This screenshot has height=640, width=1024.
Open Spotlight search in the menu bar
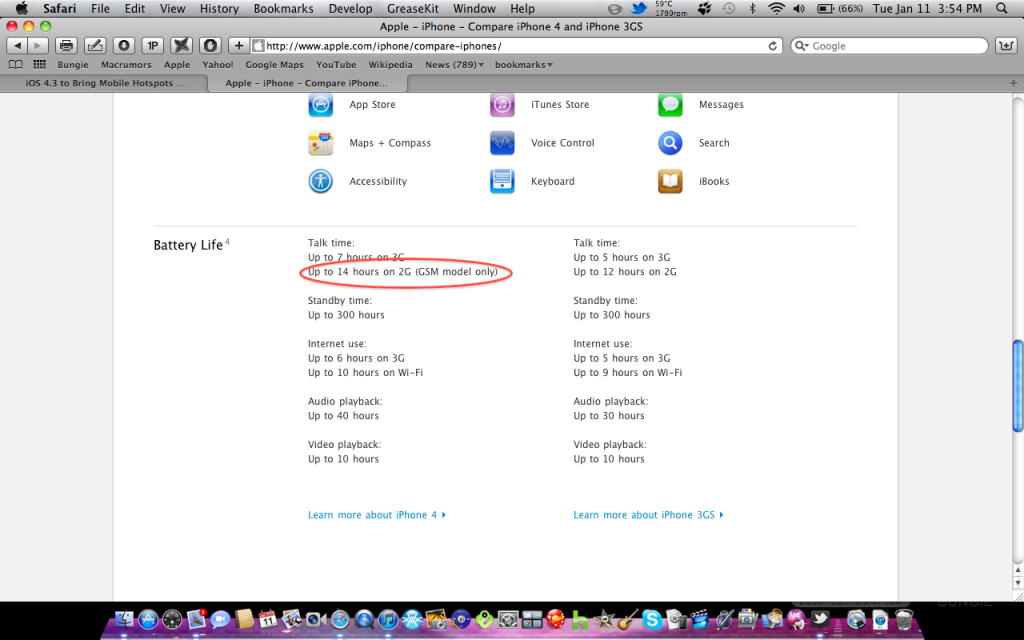[1002, 8]
